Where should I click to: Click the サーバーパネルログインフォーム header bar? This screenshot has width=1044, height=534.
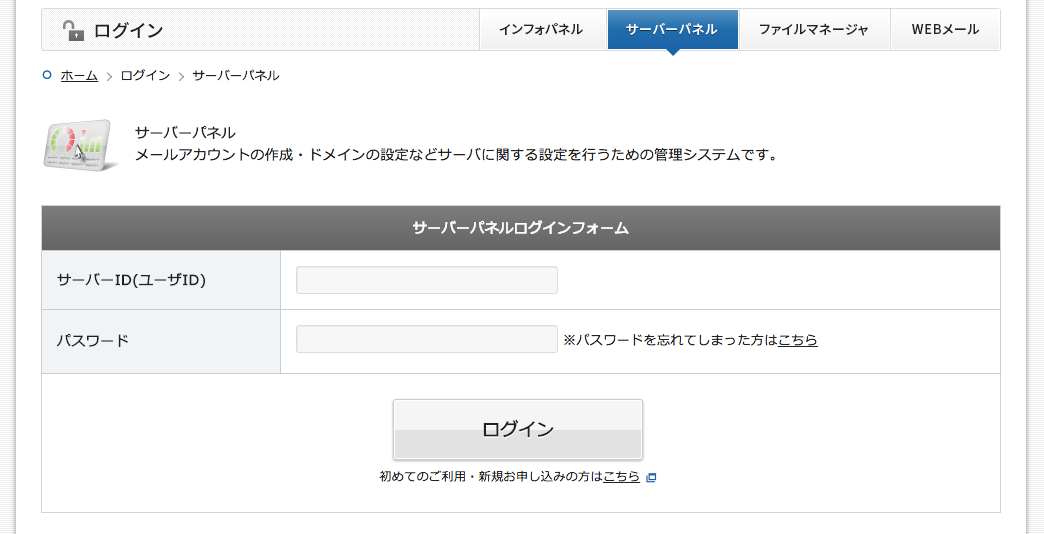[521, 228]
